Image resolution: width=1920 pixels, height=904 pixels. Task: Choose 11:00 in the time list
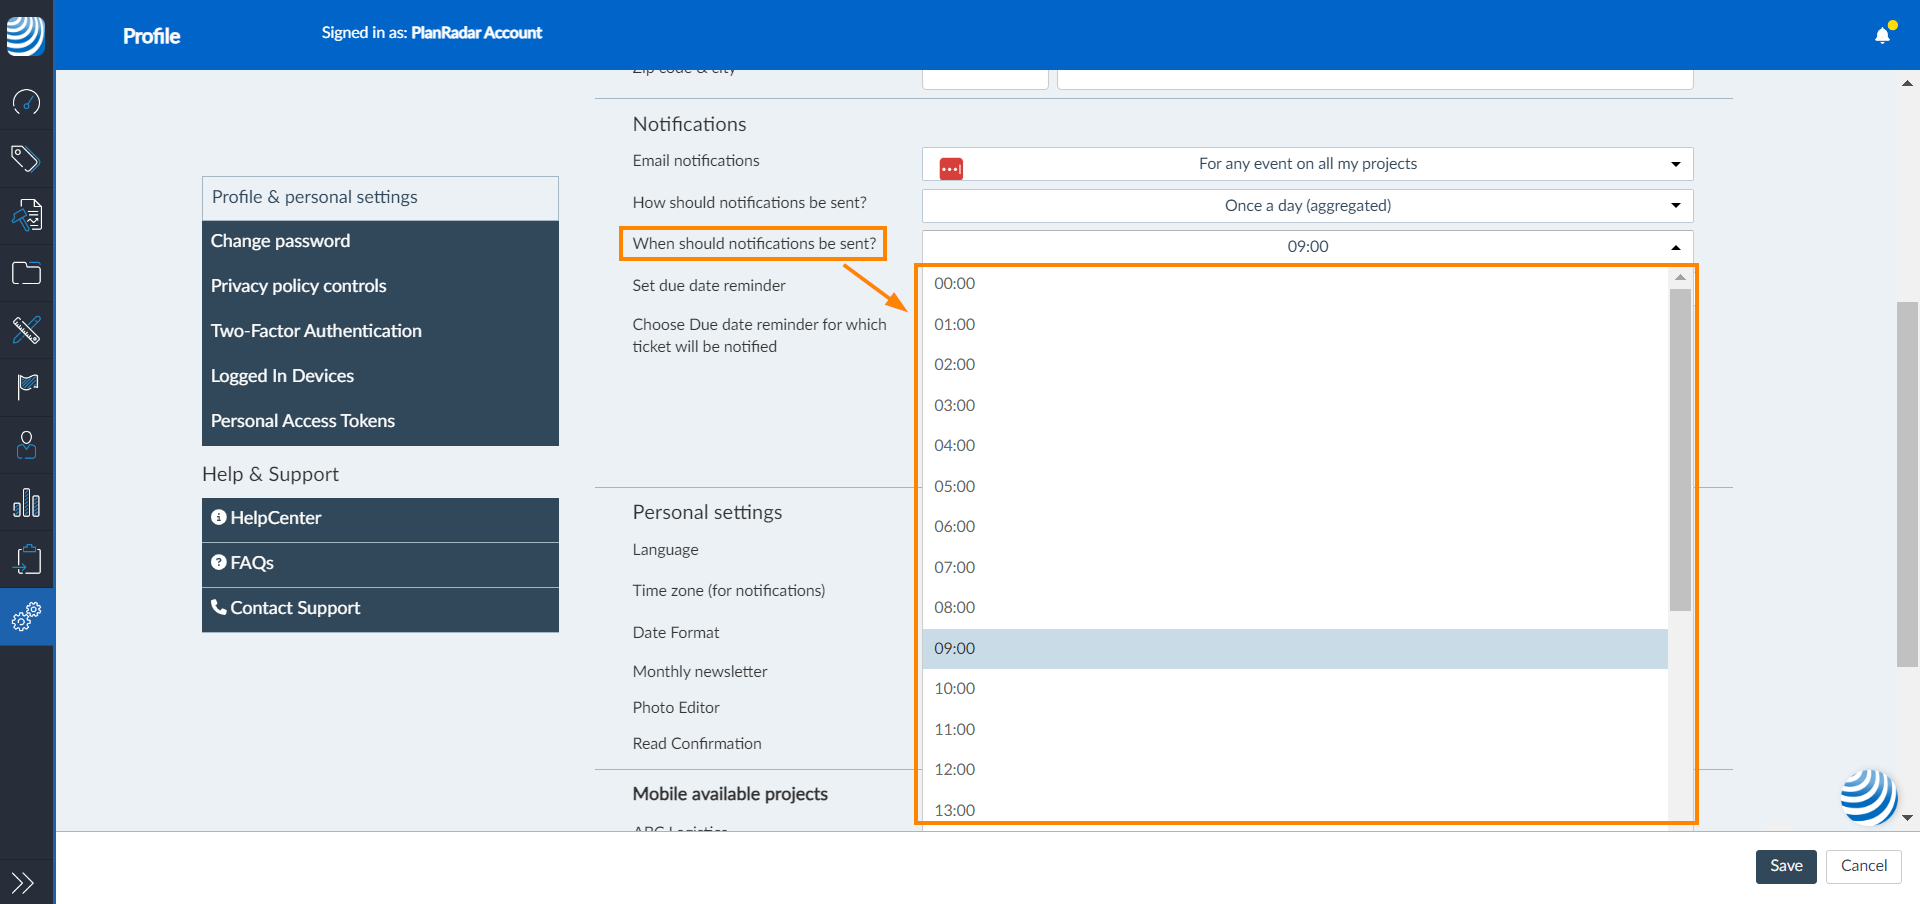coord(955,730)
